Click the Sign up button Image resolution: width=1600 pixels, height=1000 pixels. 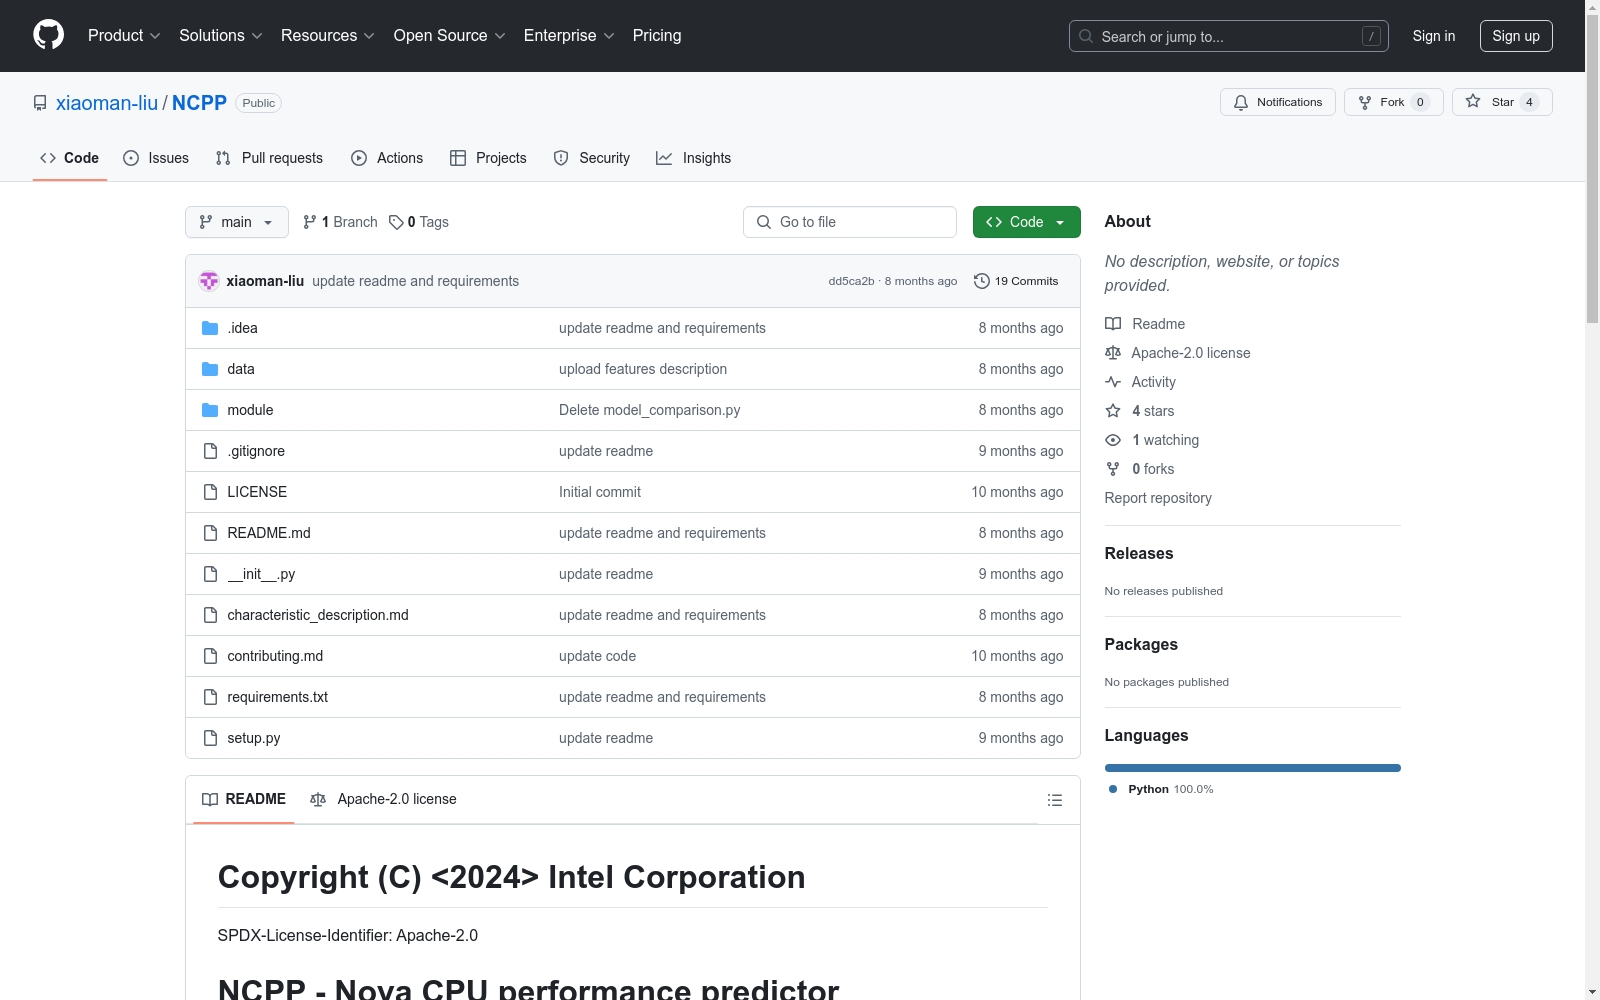coord(1516,36)
